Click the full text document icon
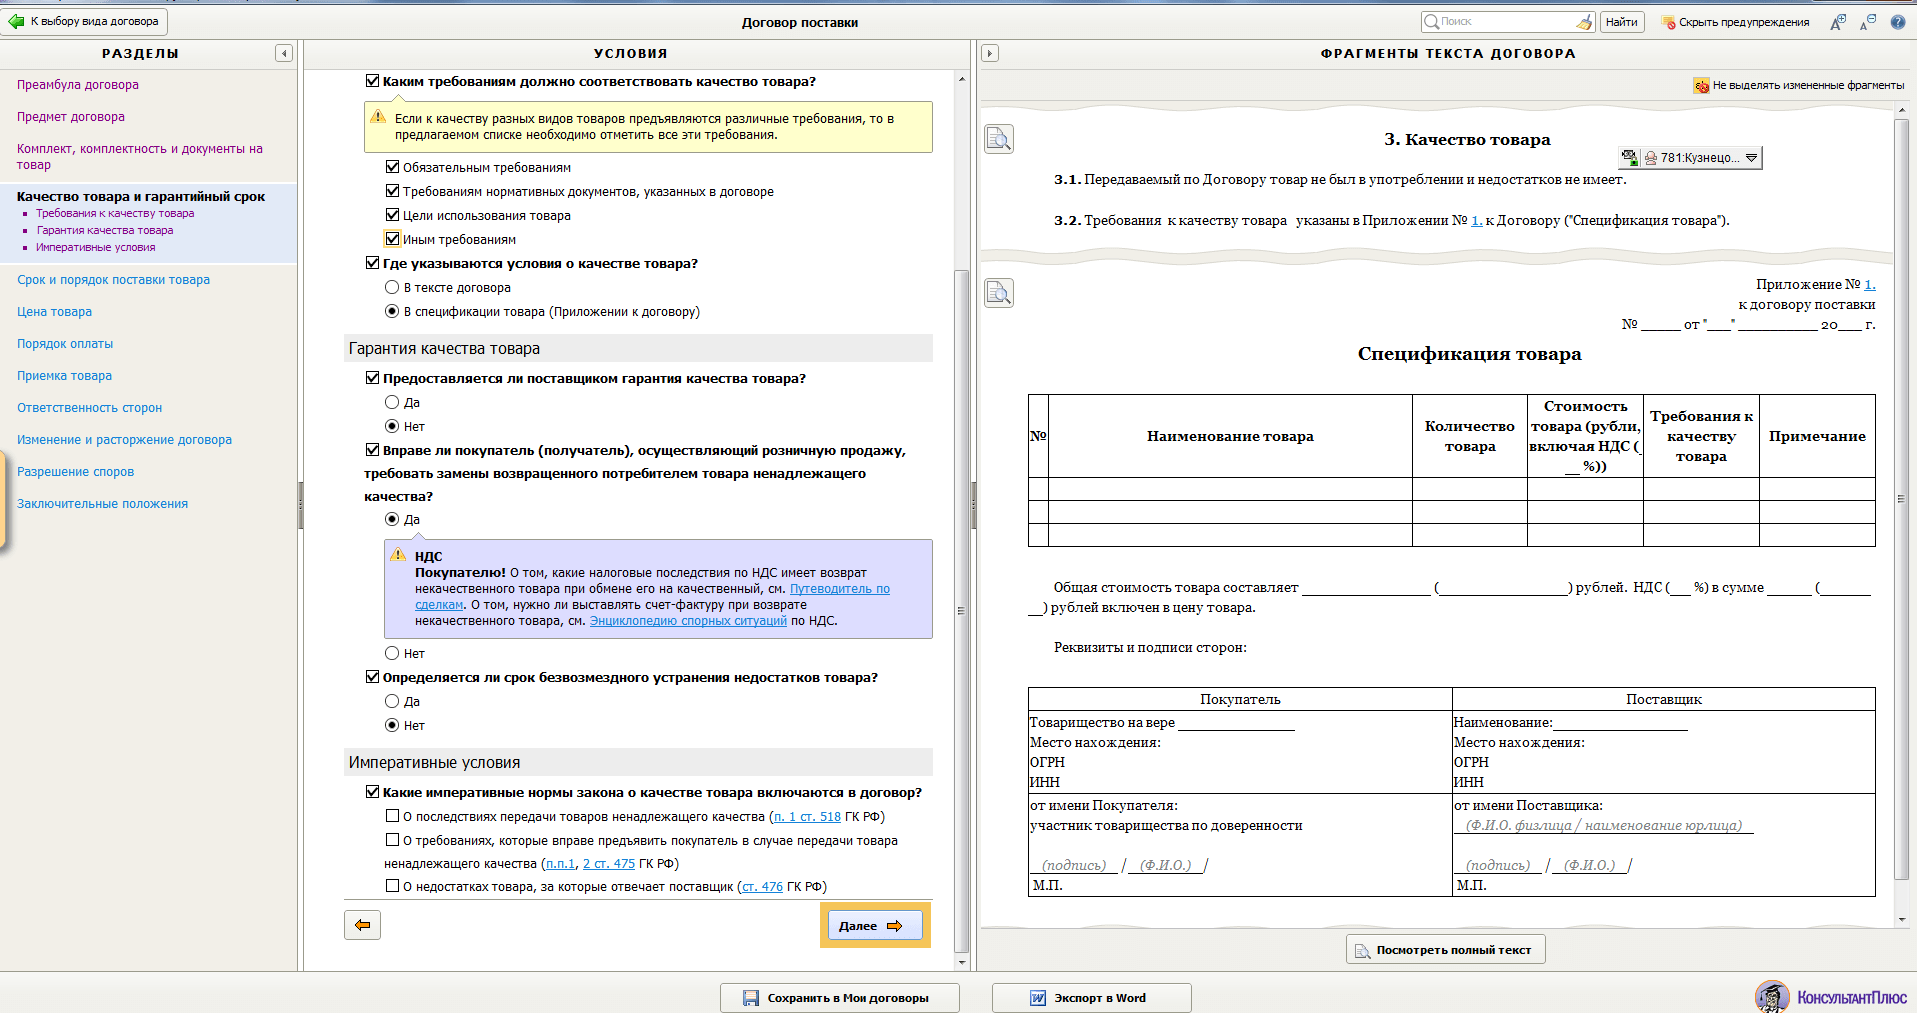The width and height of the screenshot is (1917, 1013). click(1362, 951)
